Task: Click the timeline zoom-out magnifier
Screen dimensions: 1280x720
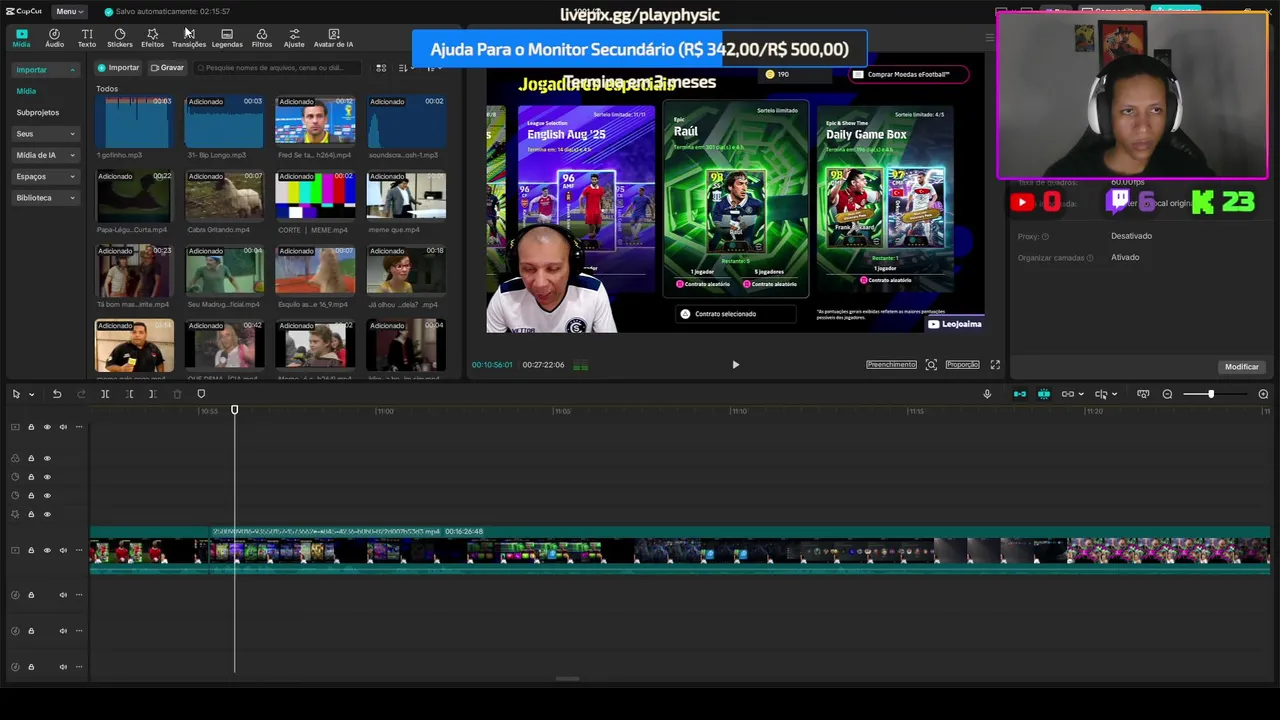Action: [x=1167, y=394]
